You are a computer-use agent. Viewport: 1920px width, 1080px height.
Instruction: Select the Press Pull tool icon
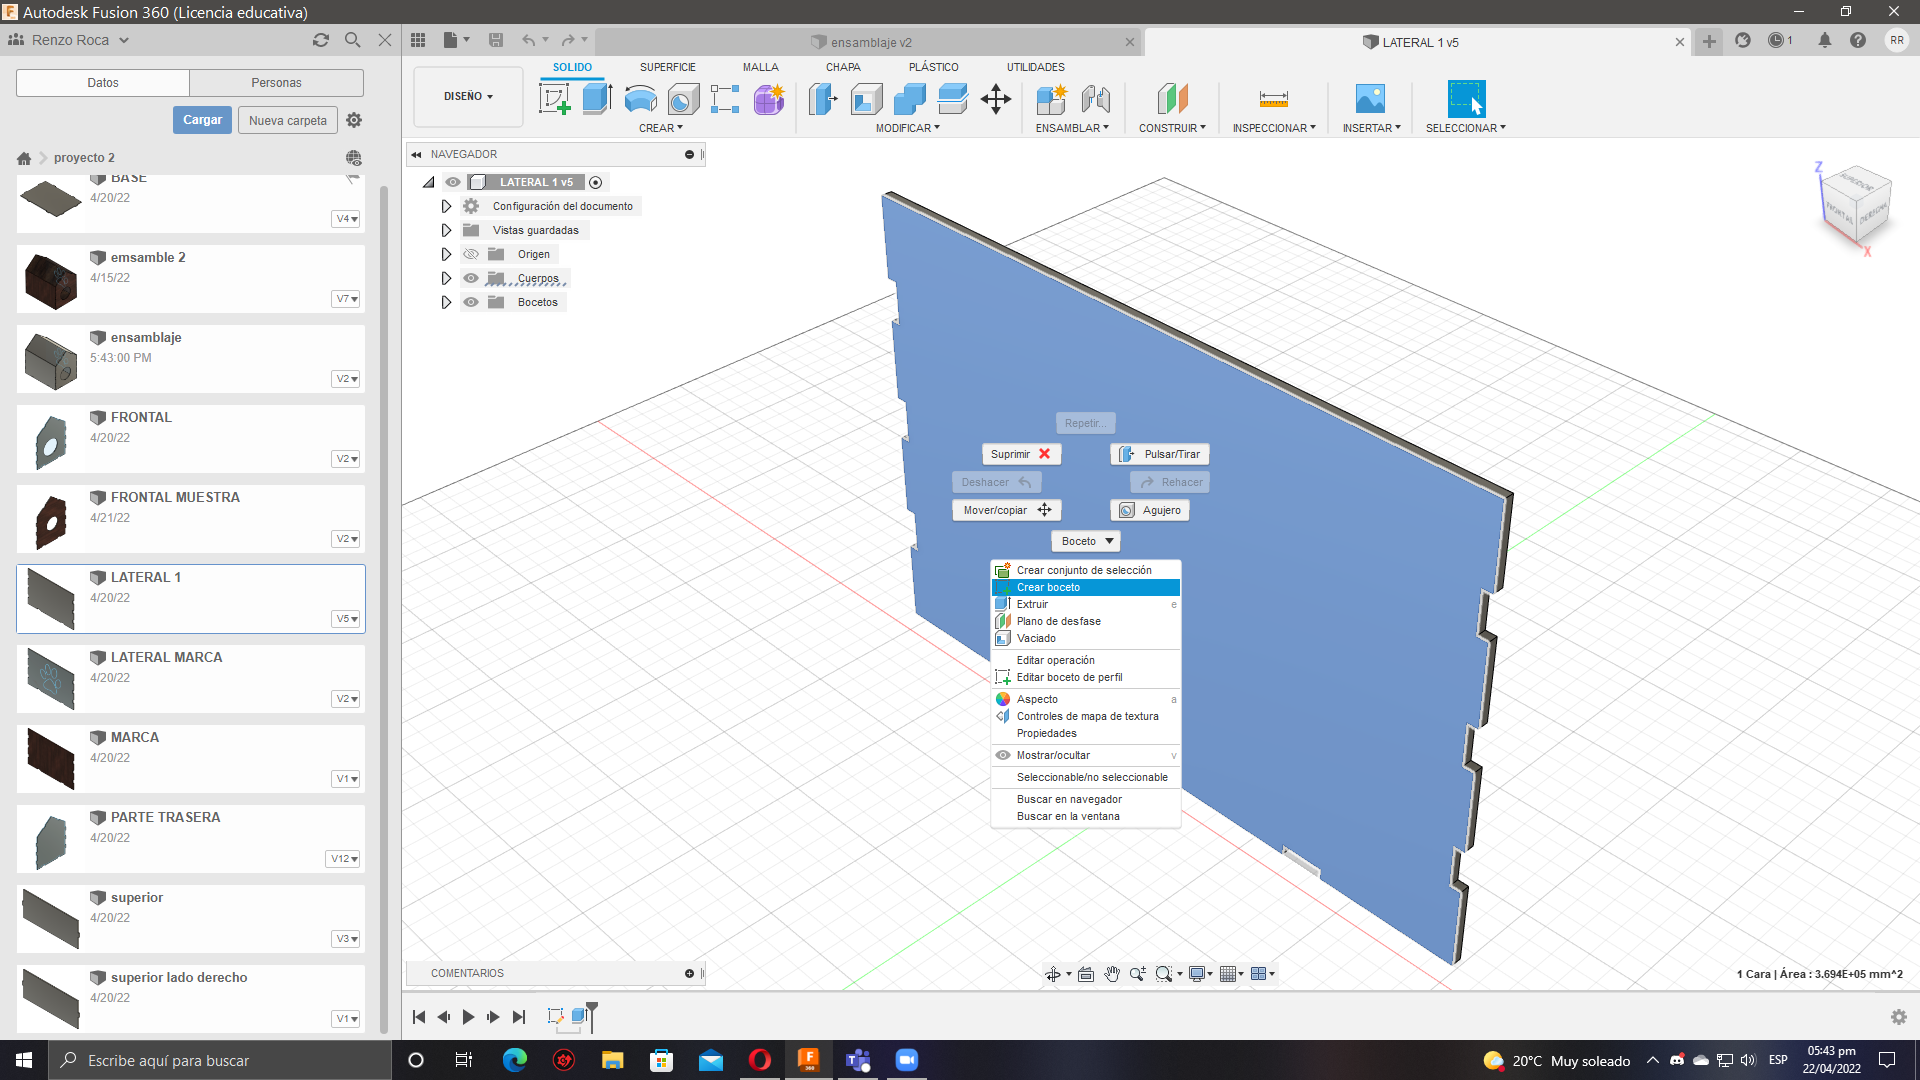coord(823,99)
